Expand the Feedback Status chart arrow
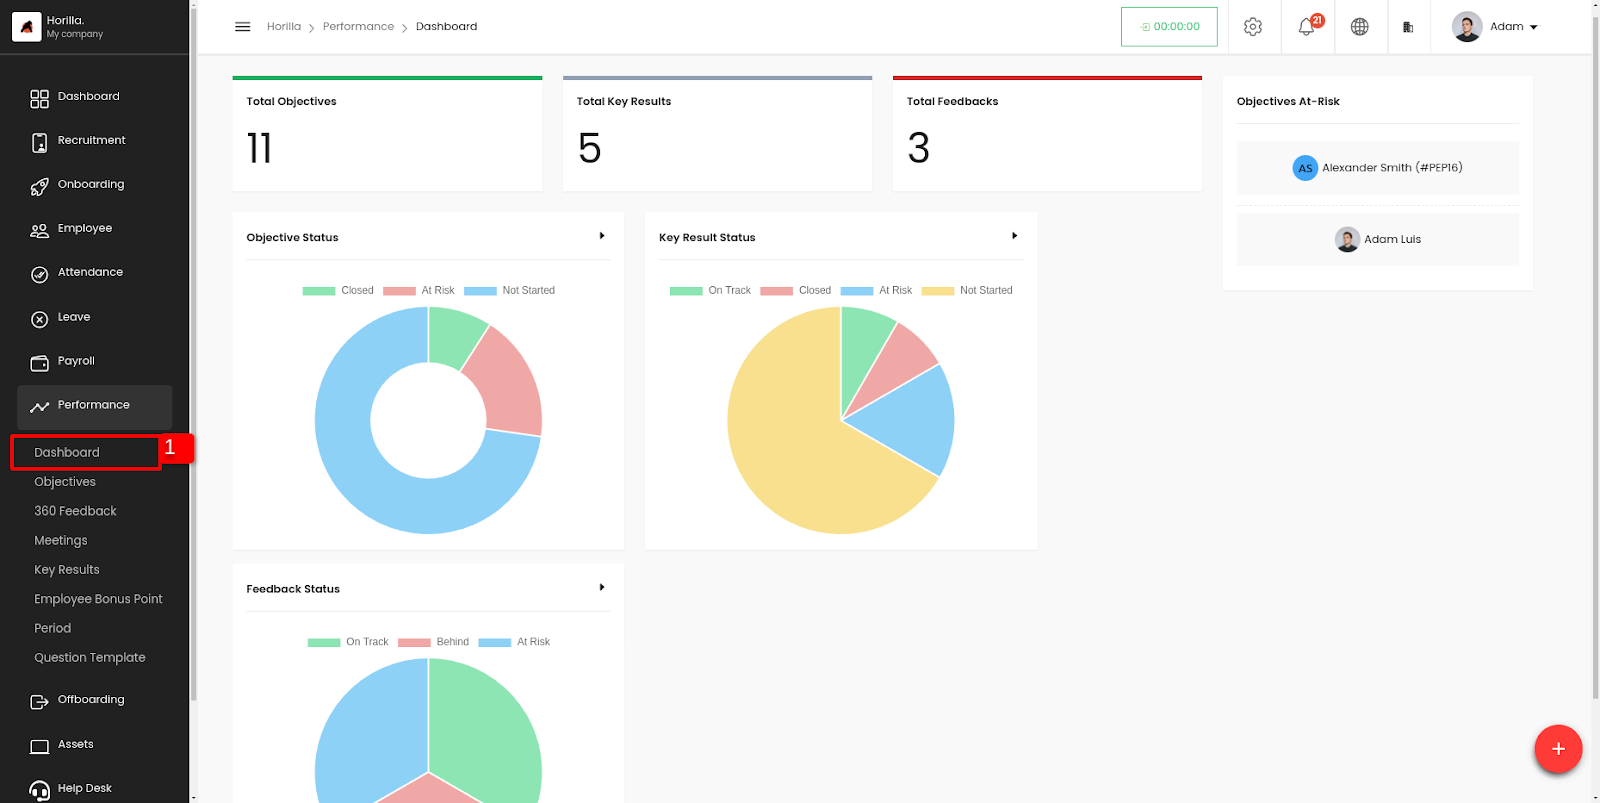 (x=602, y=588)
